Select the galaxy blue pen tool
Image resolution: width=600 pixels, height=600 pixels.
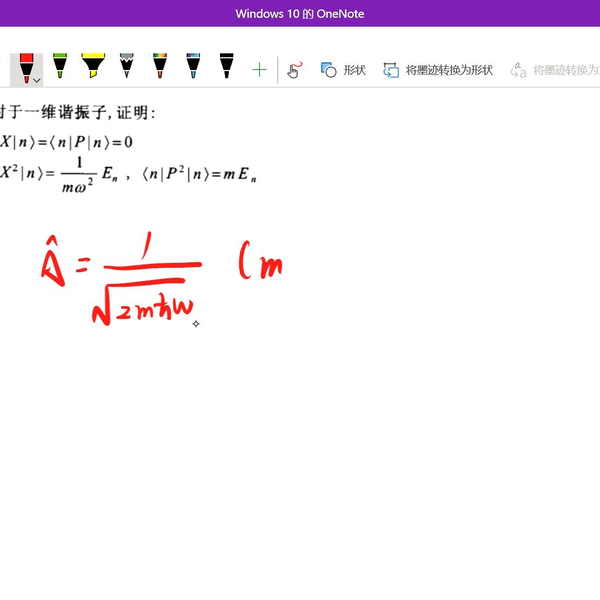coord(193,66)
